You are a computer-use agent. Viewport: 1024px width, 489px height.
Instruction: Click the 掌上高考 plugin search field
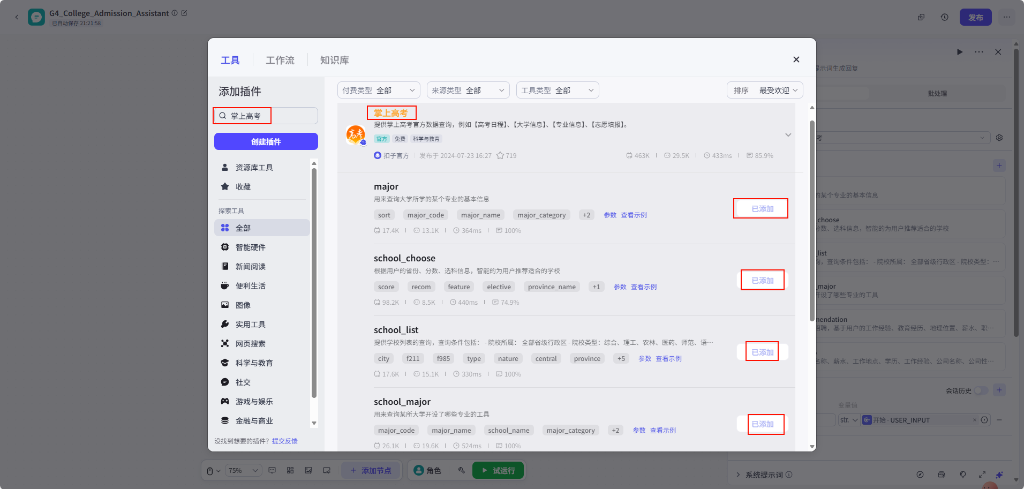[266, 116]
